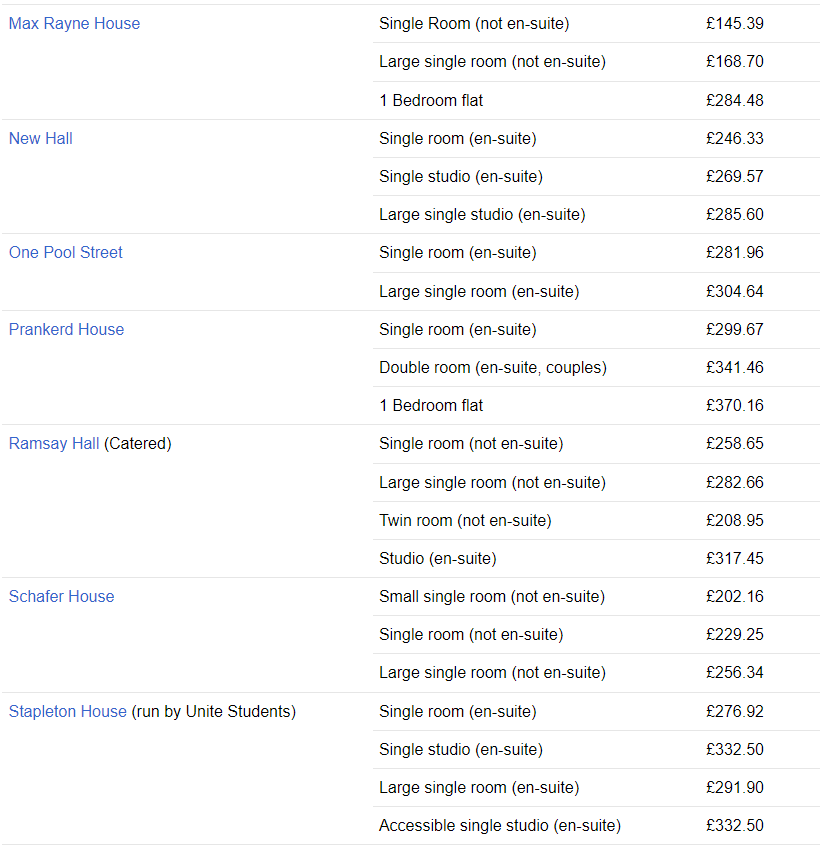Click the £304.64 price for One Pool Street

click(735, 292)
